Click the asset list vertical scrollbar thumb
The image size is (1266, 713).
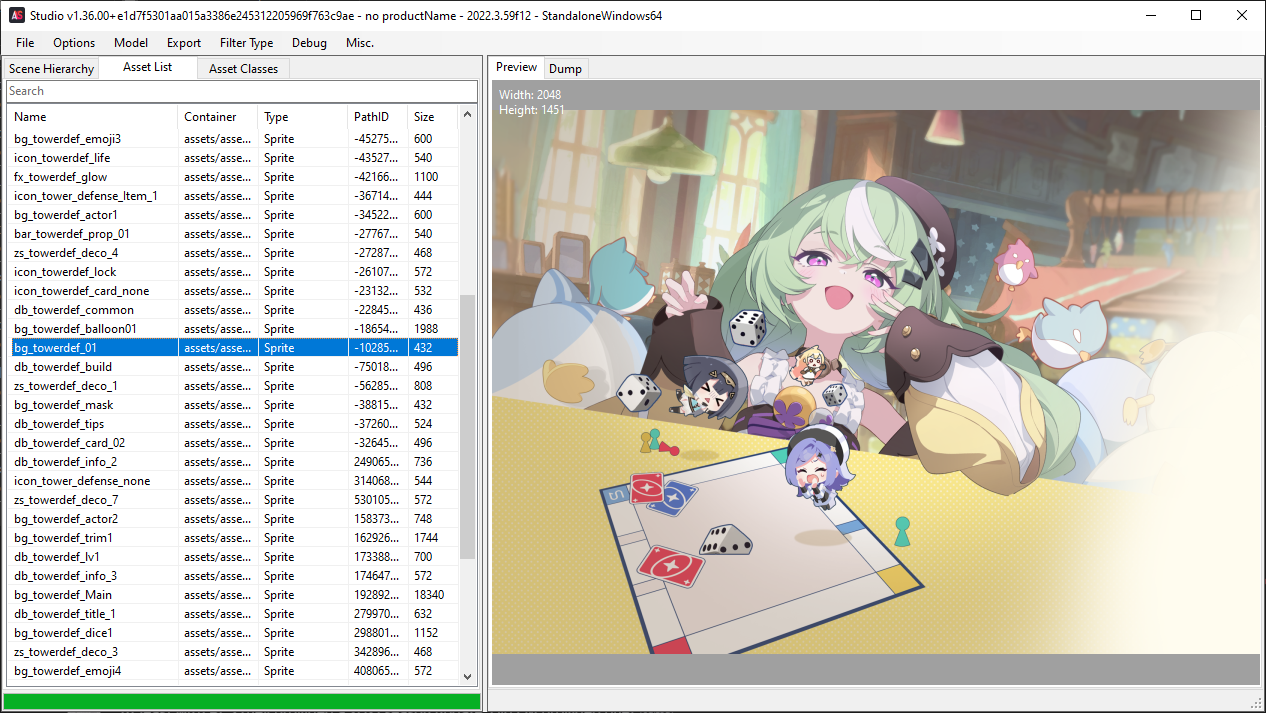(x=467, y=427)
